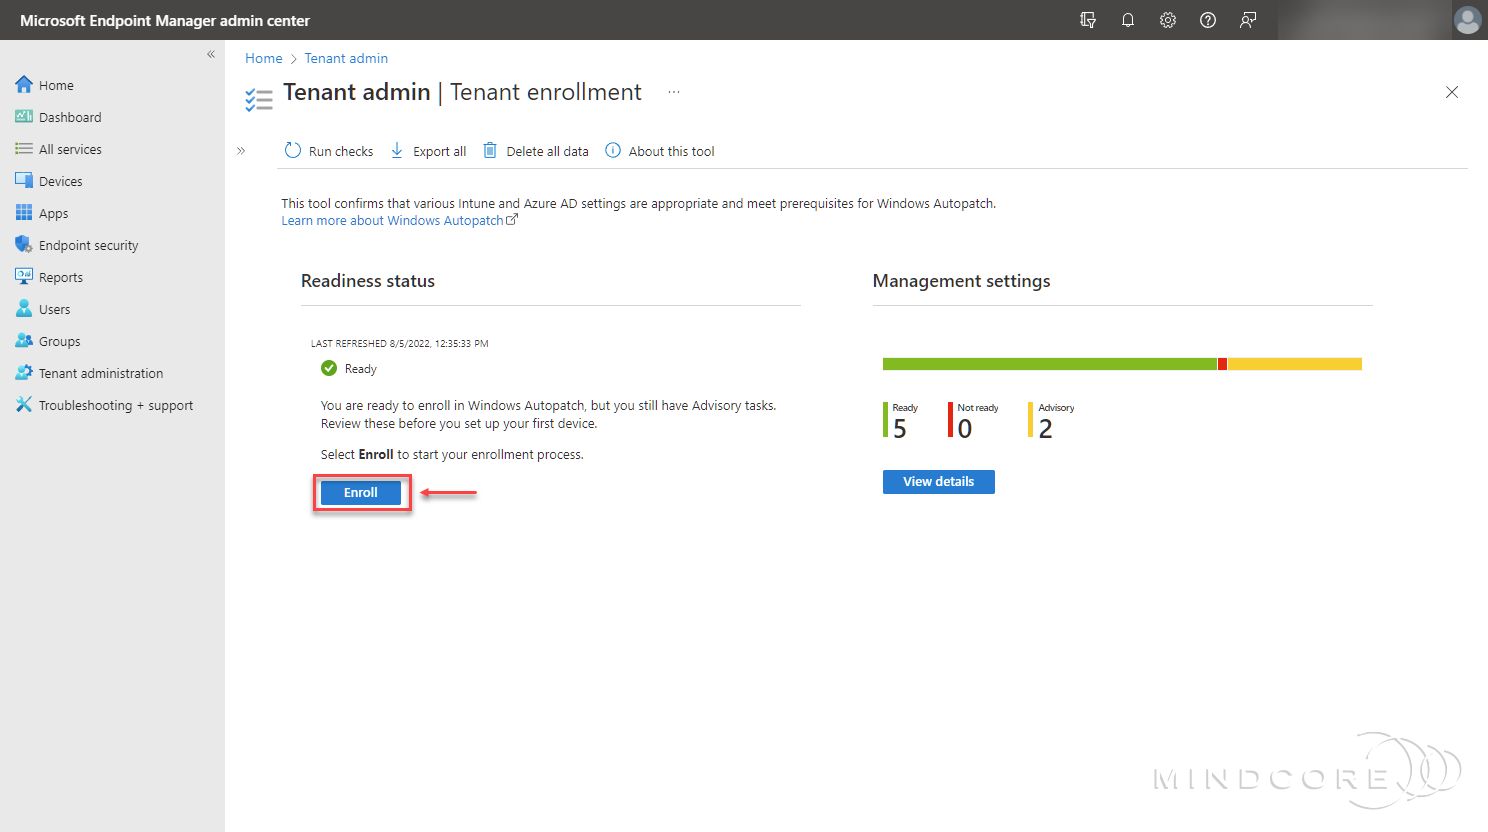Click the Management settings readiness progress bar

click(x=1122, y=363)
